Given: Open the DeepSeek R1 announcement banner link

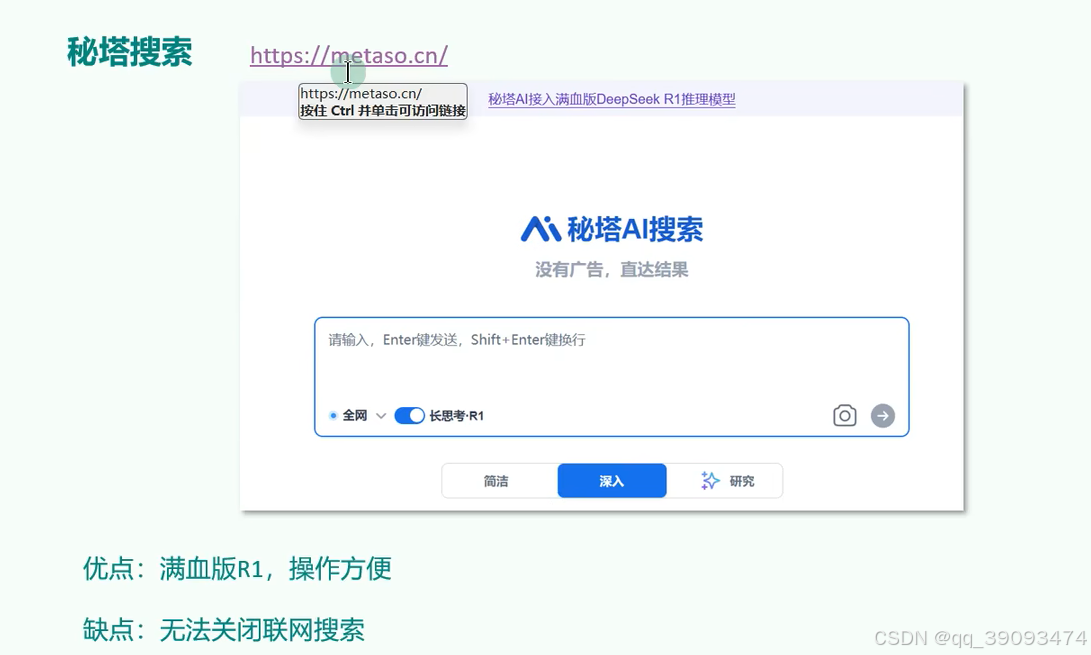Looking at the screenshot, I should (612, 100).
